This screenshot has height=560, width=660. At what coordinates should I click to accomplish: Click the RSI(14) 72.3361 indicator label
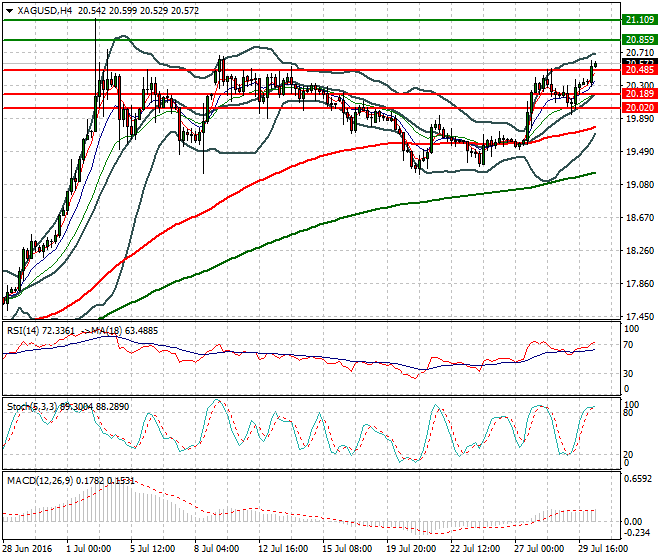pyautogui.click(x=40, y=331)
